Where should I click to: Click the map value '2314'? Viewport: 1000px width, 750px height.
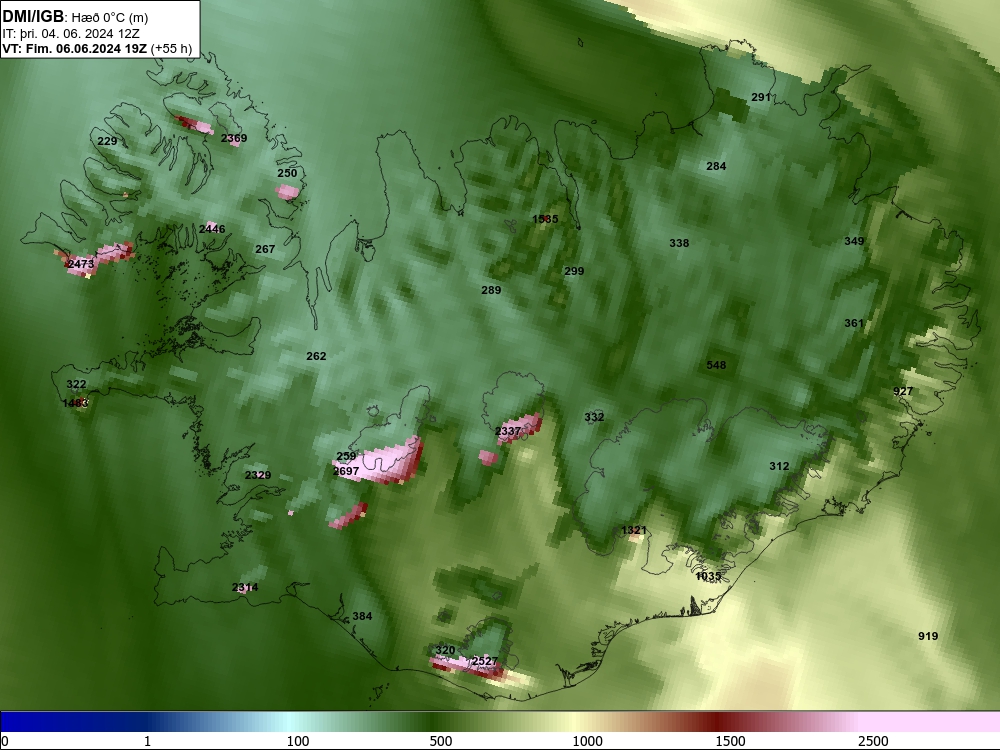[x=245, y=587]
